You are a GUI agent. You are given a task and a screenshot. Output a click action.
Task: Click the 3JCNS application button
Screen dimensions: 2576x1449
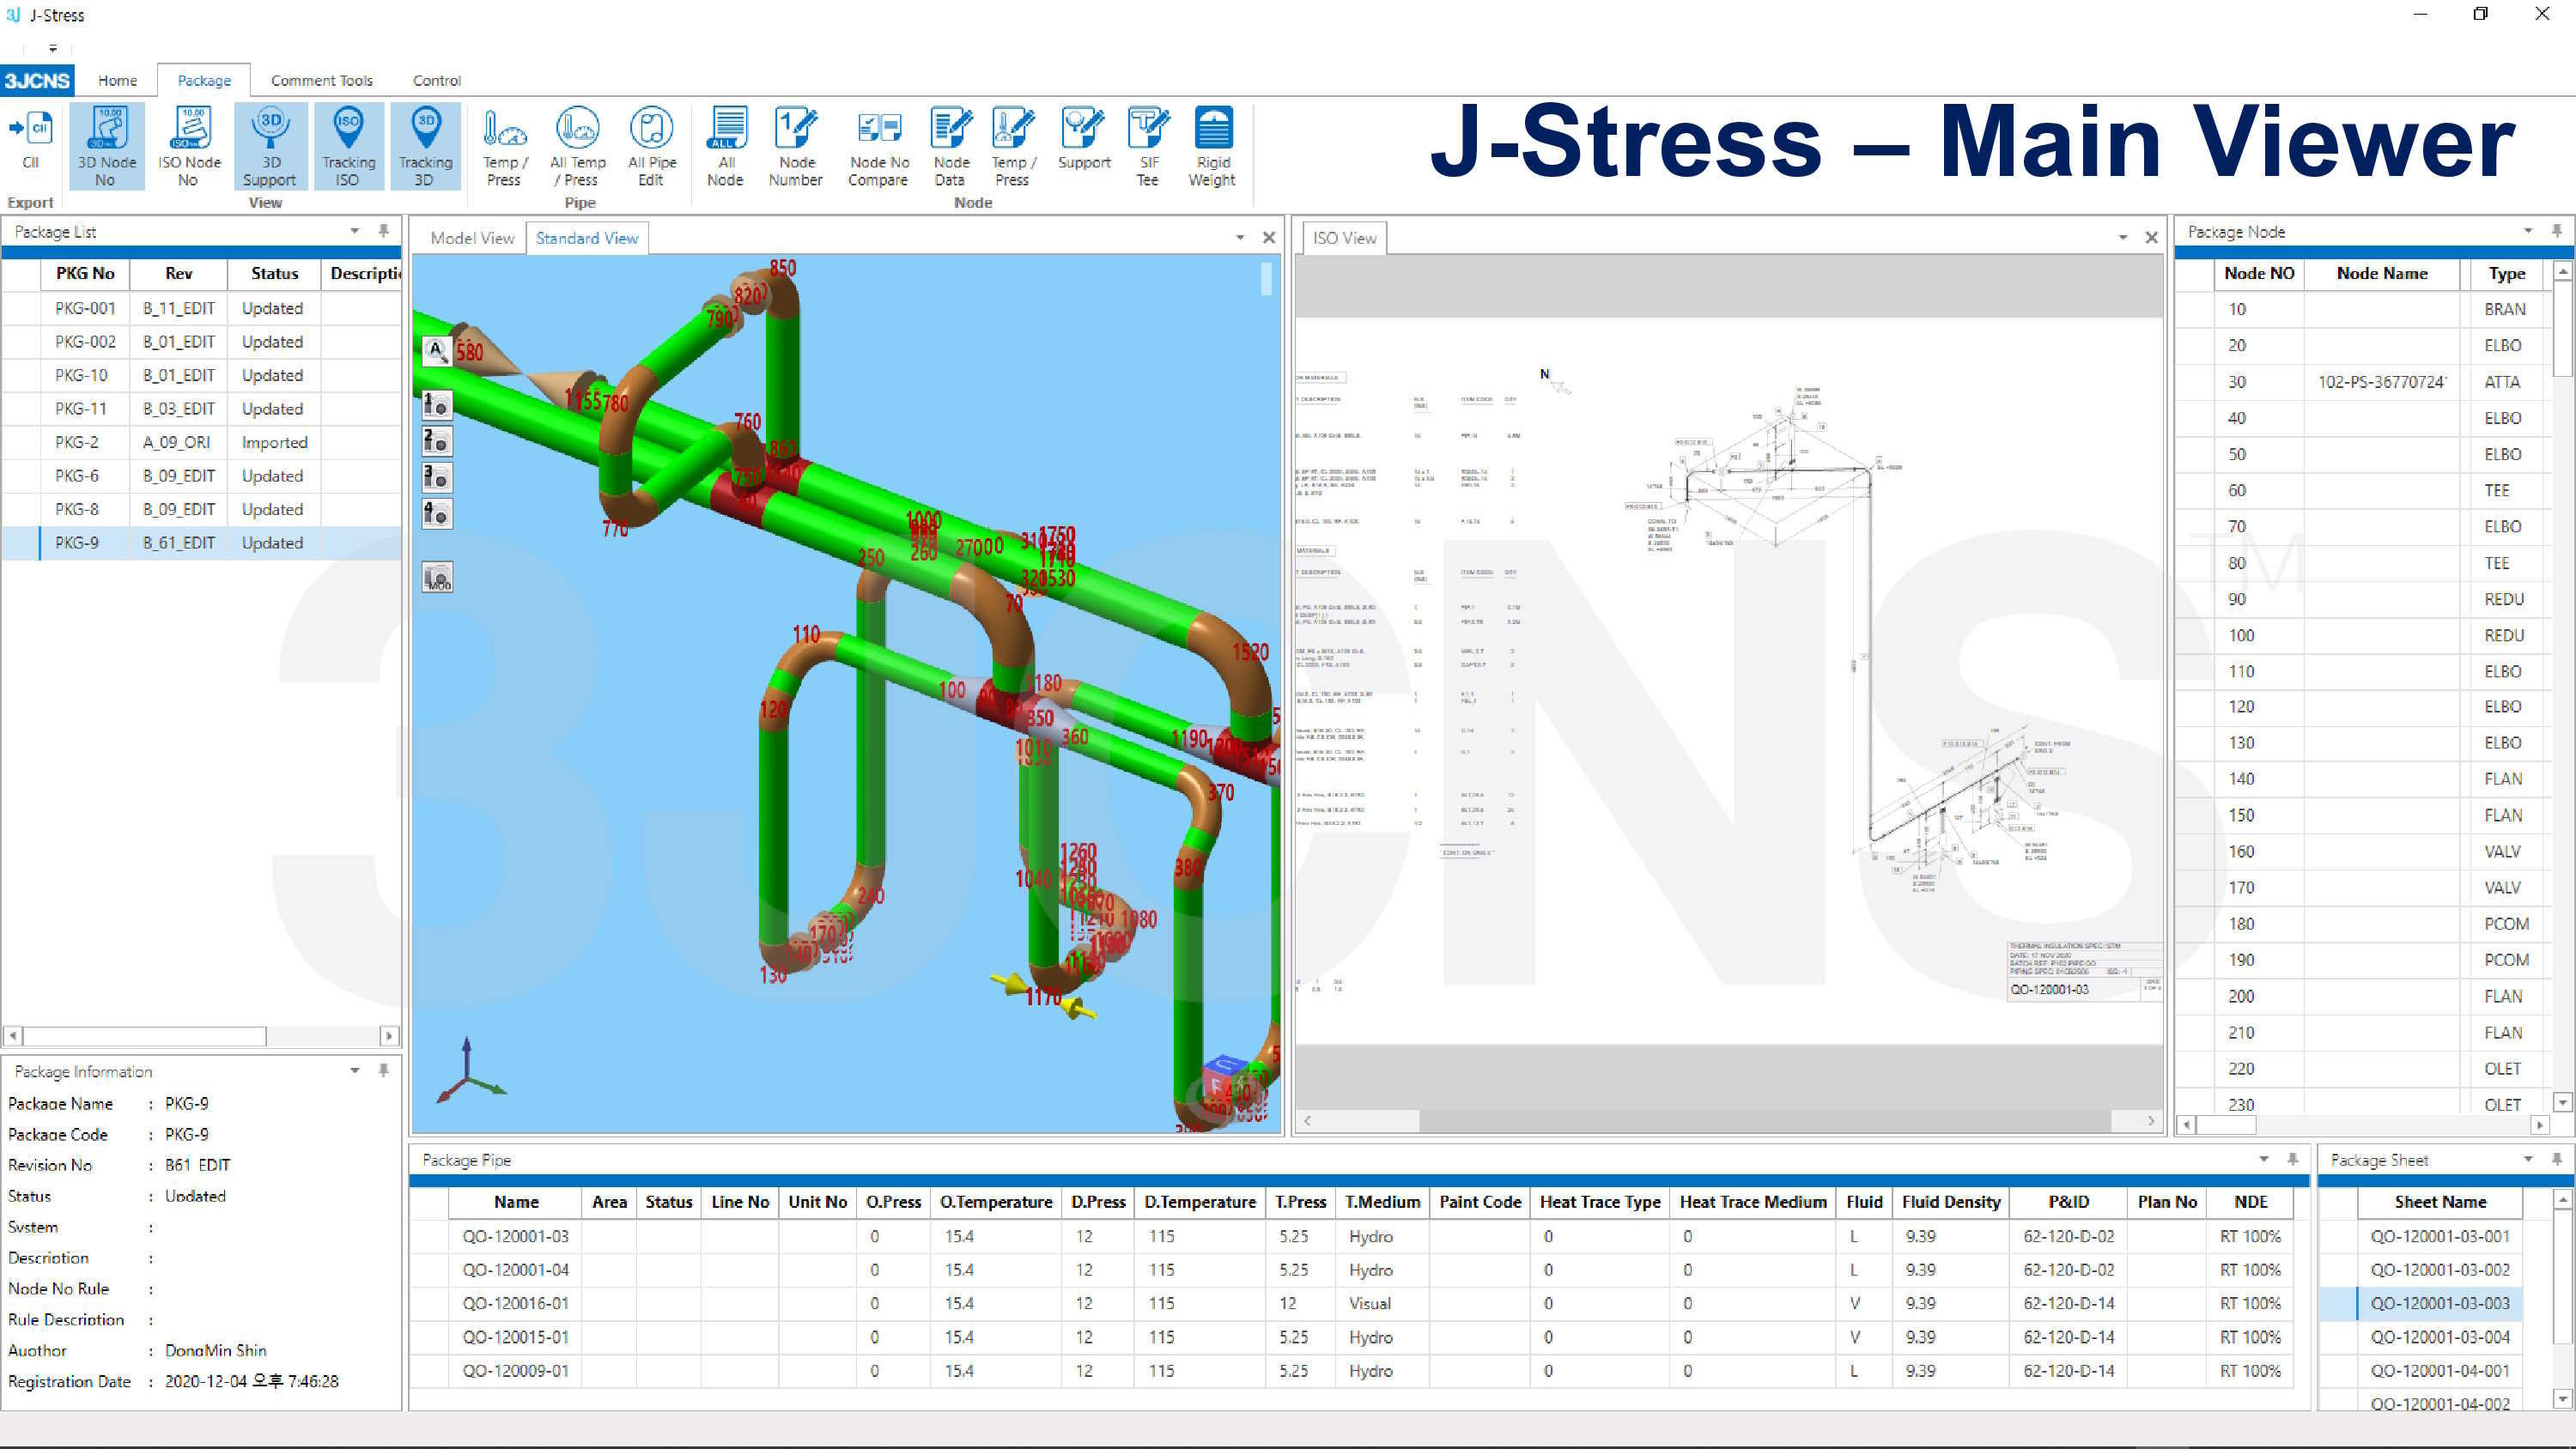37,80
